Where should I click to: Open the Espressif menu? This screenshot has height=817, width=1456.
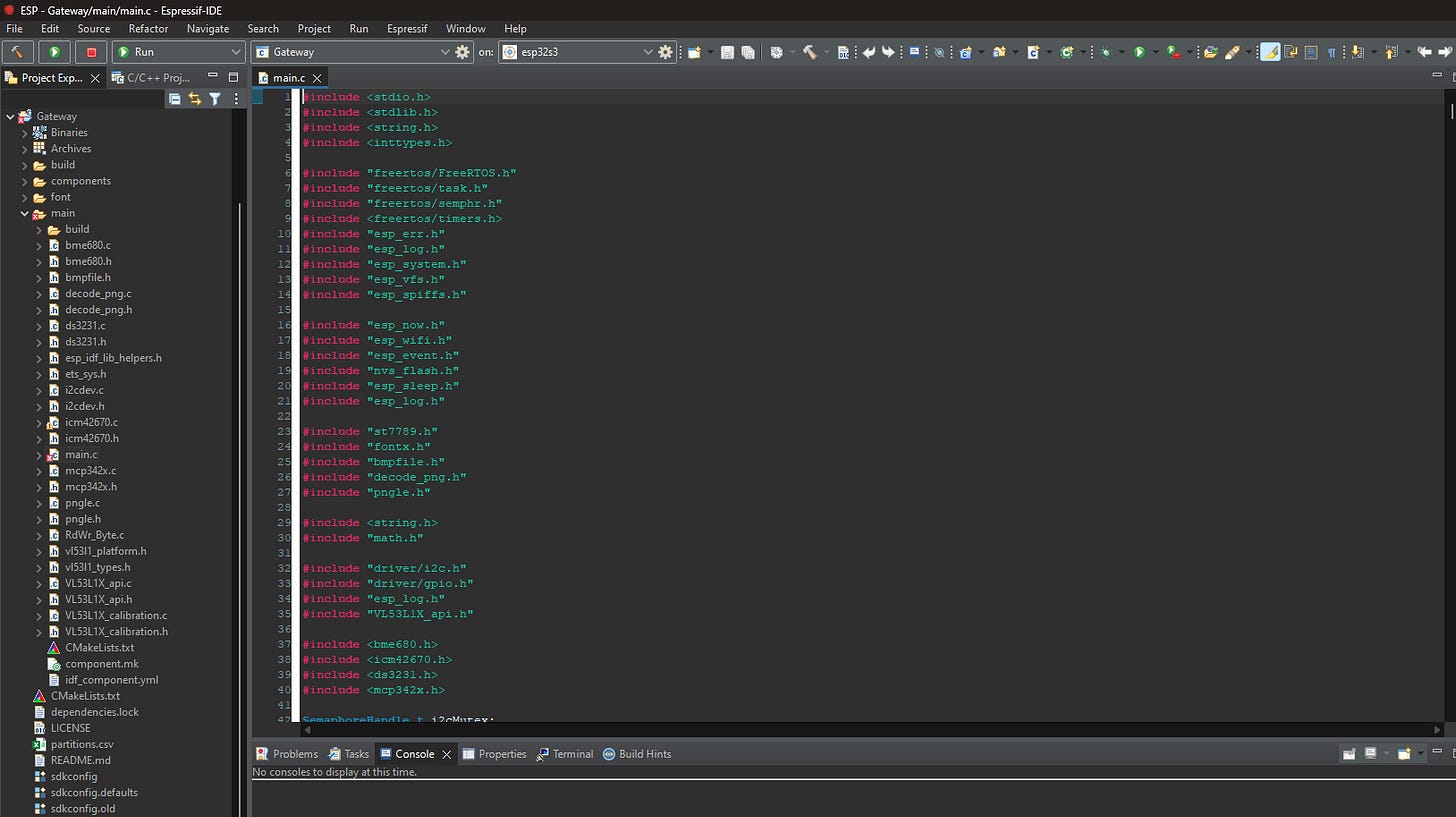407,29
